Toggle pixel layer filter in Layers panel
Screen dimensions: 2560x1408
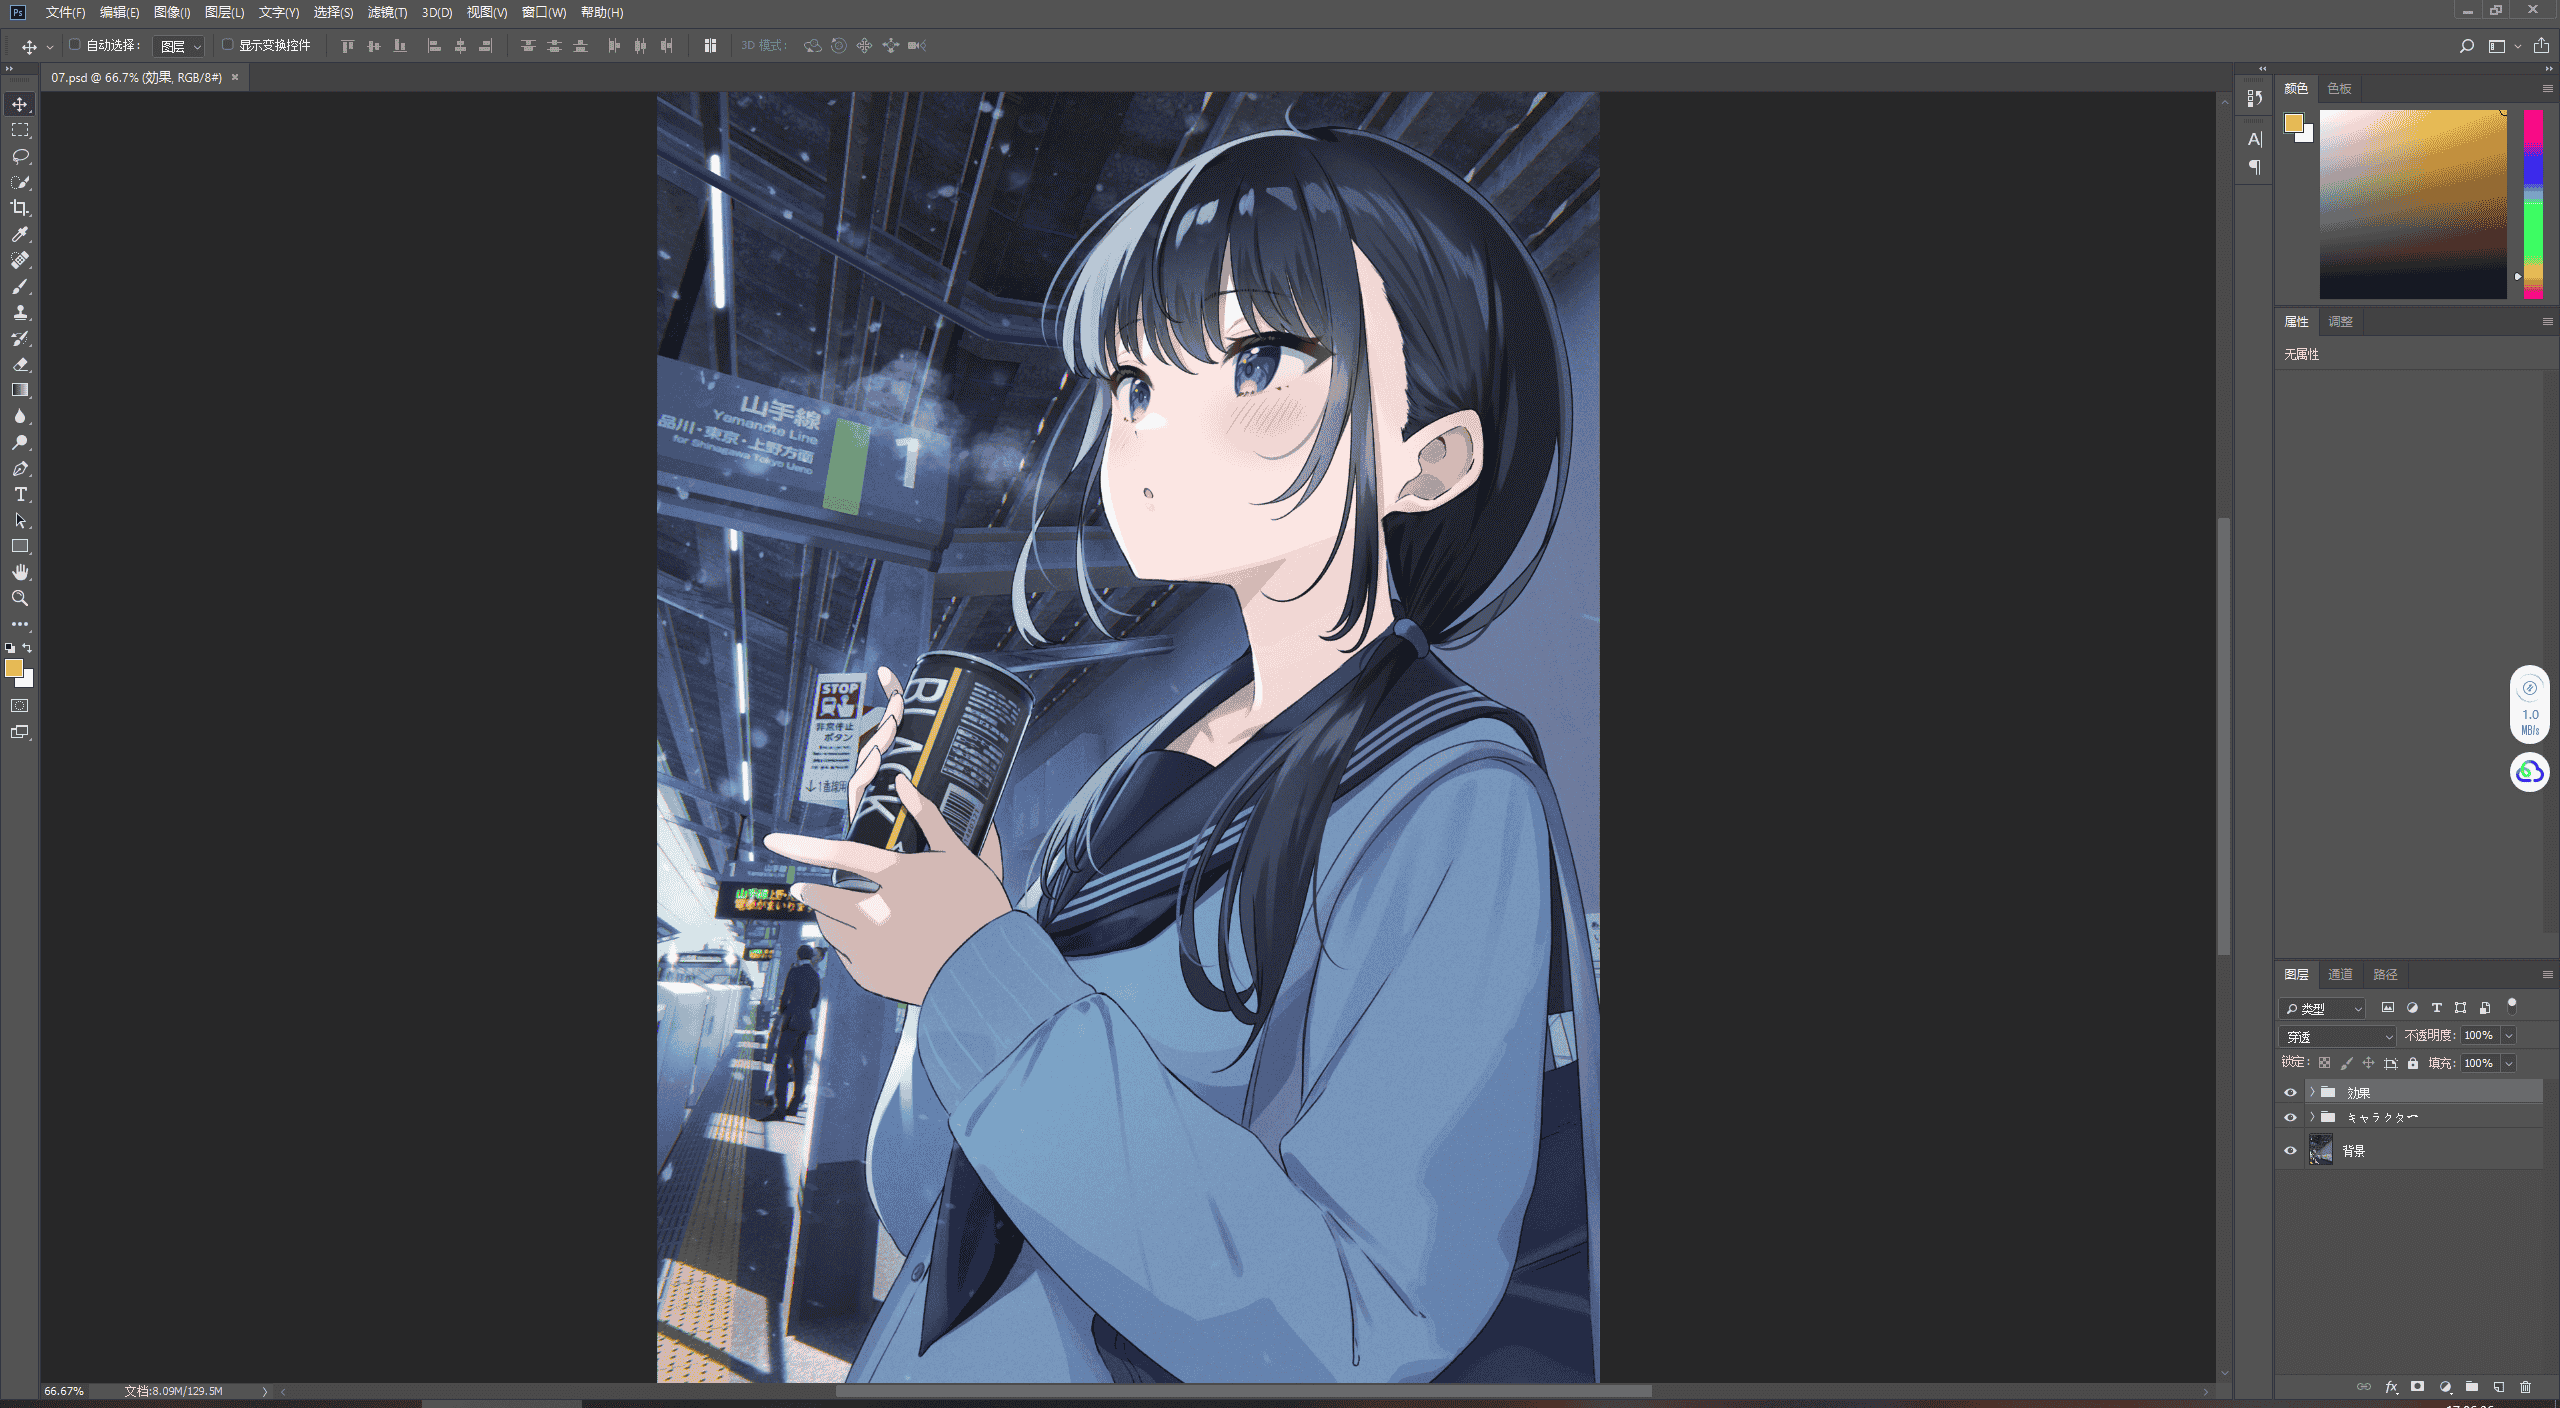click(x=2388, y=1007)
